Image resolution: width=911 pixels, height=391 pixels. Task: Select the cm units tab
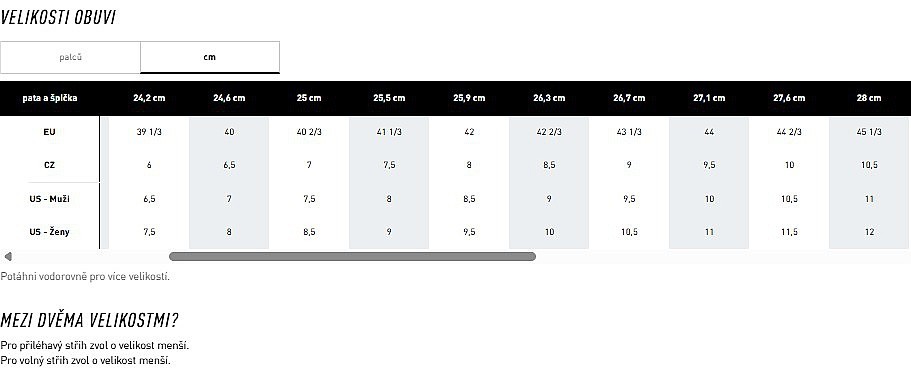(210, 58)
